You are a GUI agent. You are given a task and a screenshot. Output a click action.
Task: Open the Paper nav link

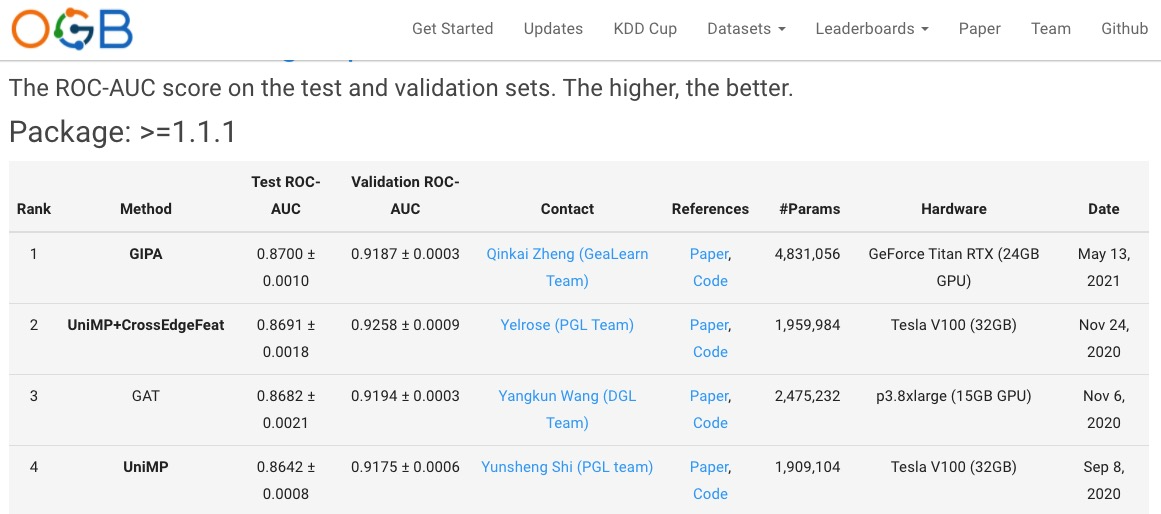coord(979,29)
